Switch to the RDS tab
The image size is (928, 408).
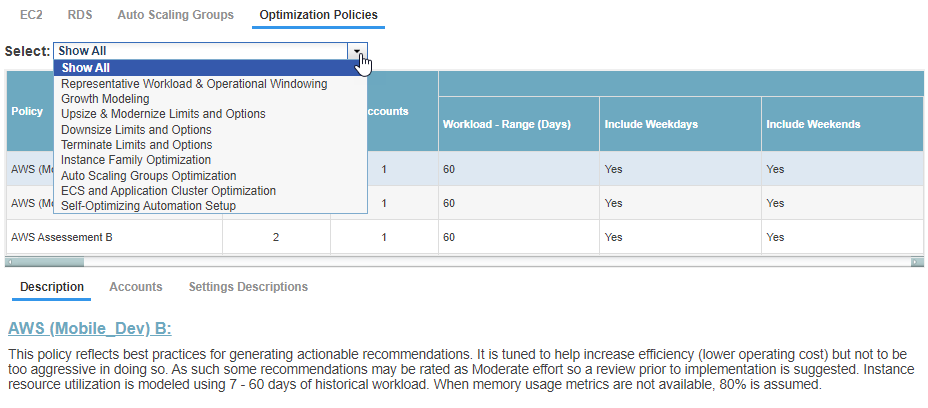point(80,15)
